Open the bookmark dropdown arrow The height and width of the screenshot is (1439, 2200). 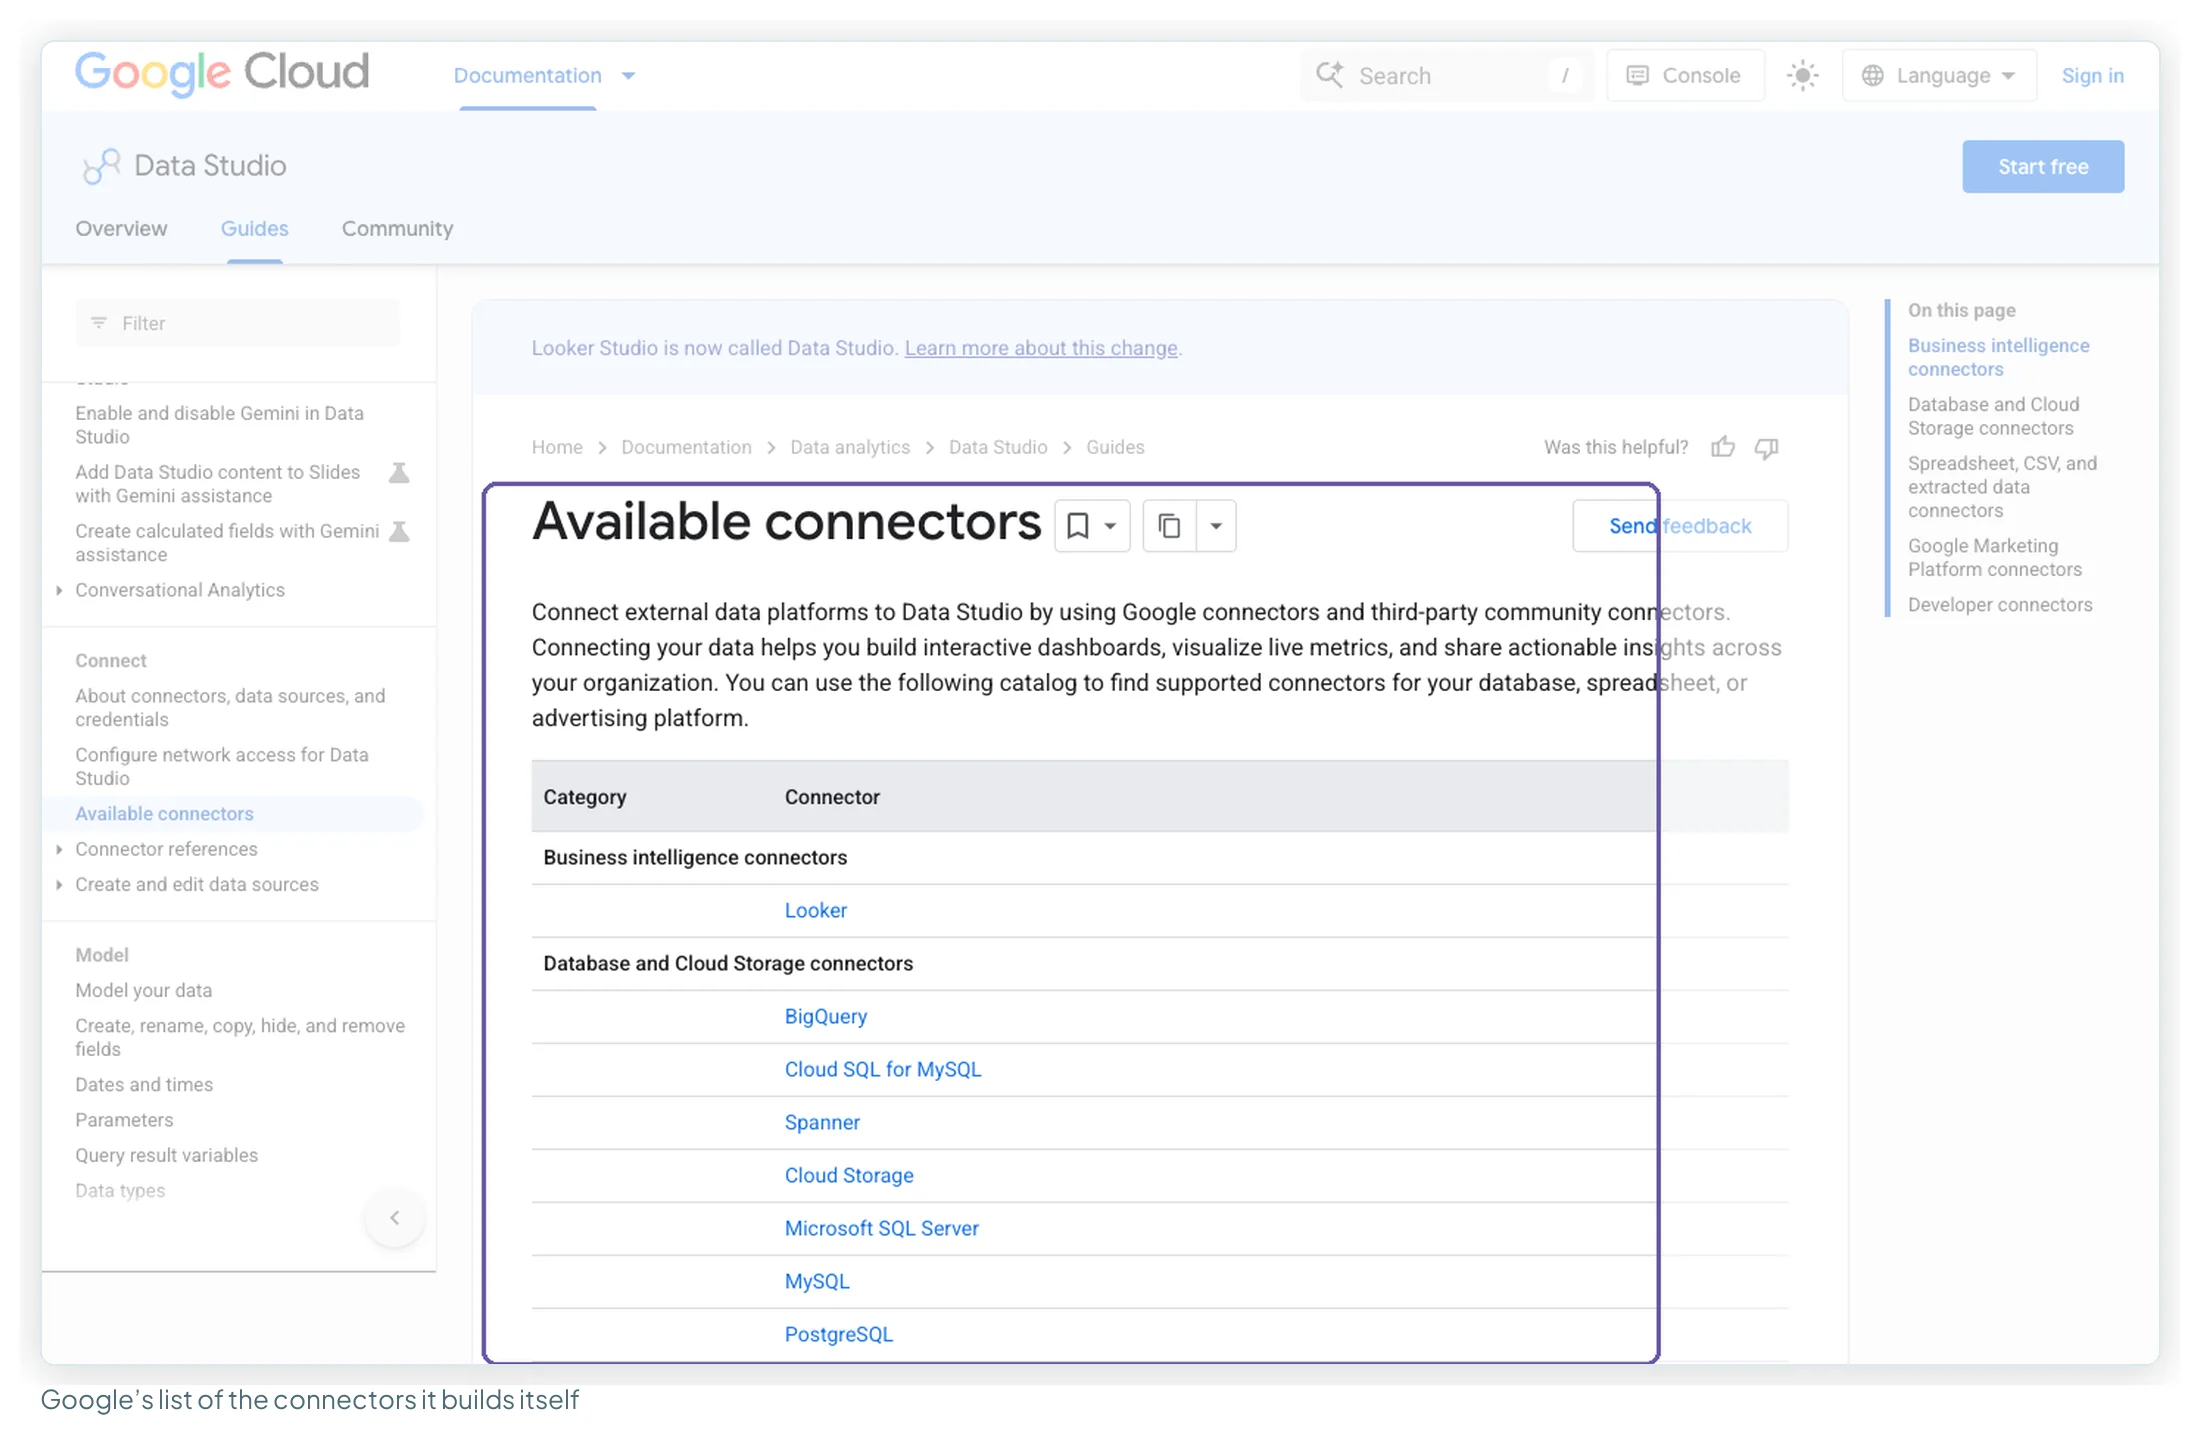click(x=1110, y=526)
